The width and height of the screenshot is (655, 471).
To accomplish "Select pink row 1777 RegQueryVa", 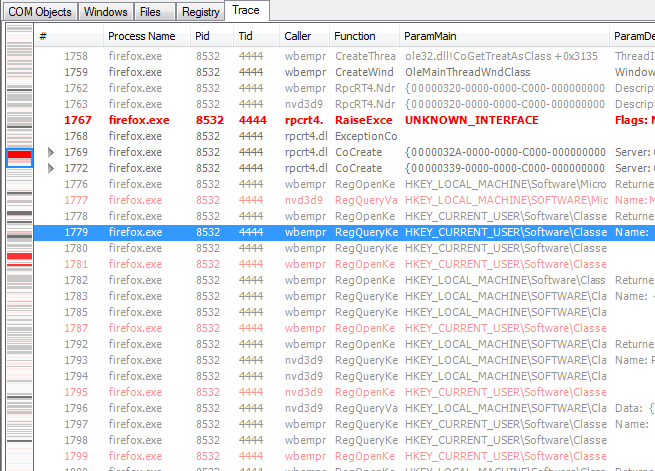I will coord(344,200).
